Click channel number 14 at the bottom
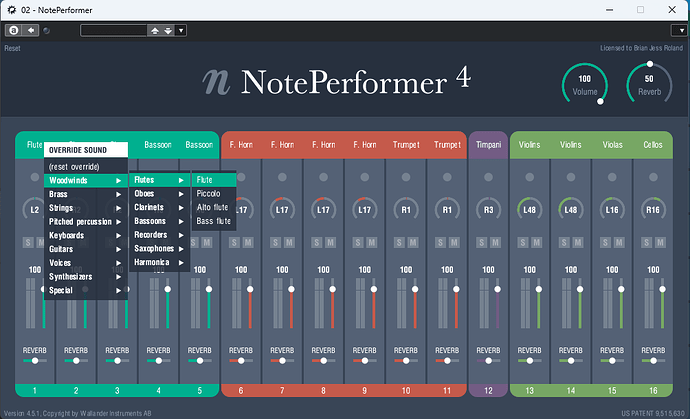This screenshot has height=419, width=690. (x=571, y=390)
